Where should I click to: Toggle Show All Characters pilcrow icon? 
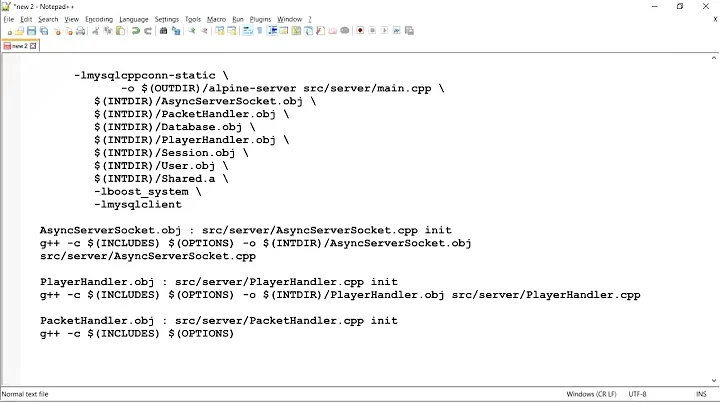coord(259,31)
